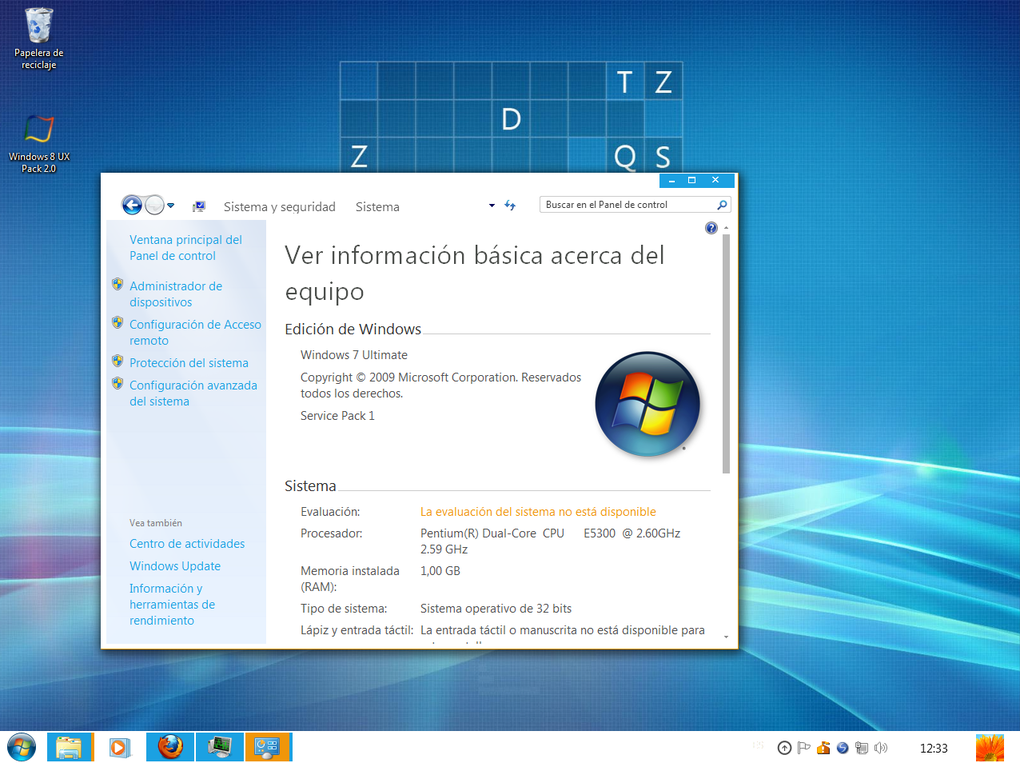Open the network tray icon

click(861, 748)
